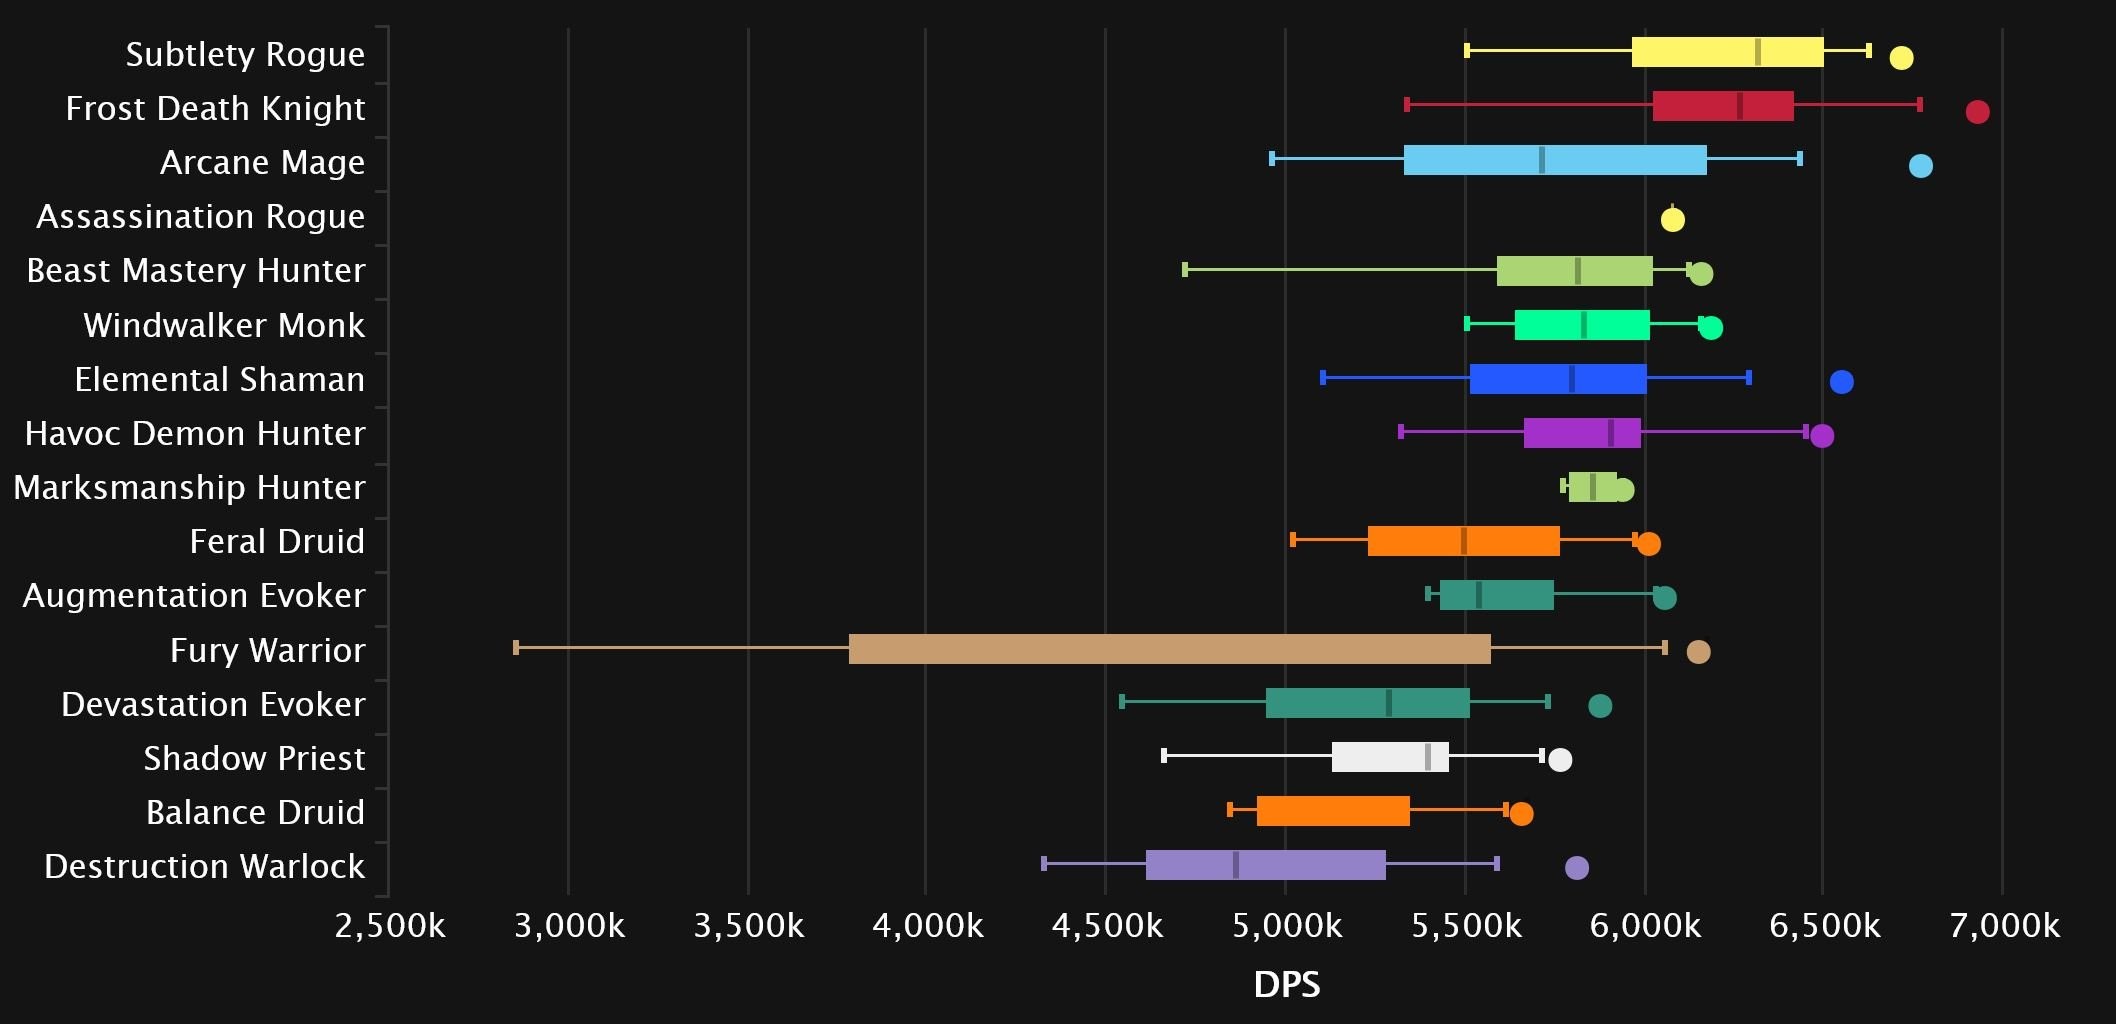Image resolution: width=2116 pixels, height=1024 pixels.
Task: Click the Arcane Mage row label
Action: coord(262,162)
